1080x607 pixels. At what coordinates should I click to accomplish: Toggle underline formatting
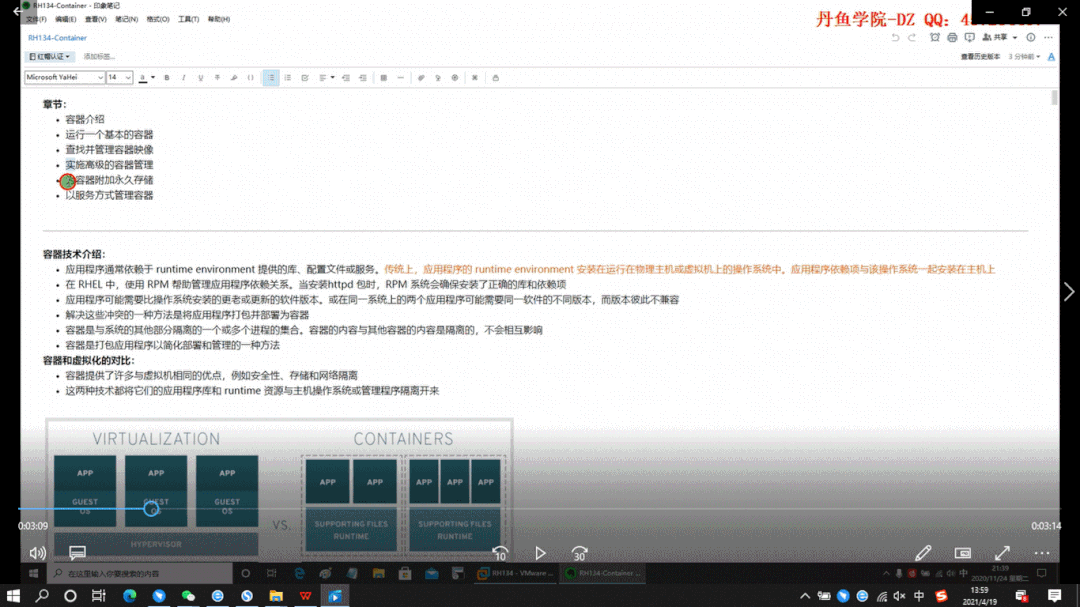coord(200,78)
